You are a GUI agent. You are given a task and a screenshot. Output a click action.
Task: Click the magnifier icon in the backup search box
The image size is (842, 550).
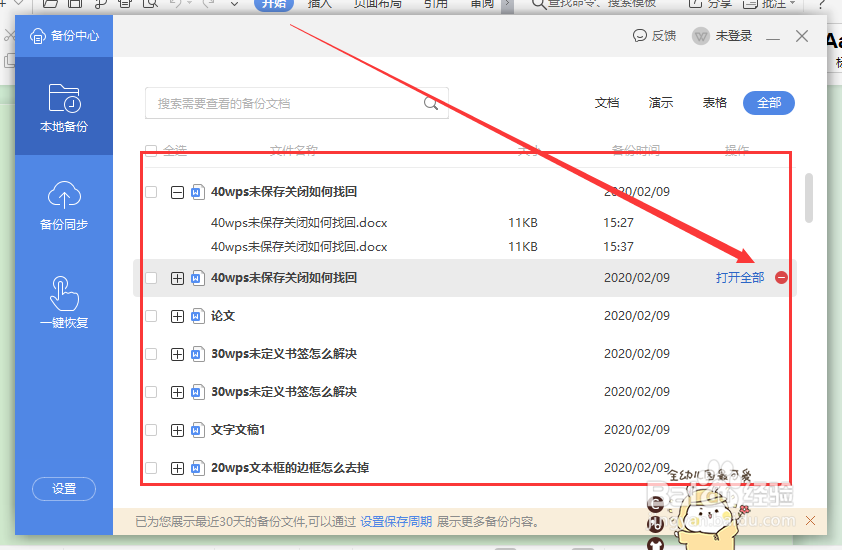(431, 103)
